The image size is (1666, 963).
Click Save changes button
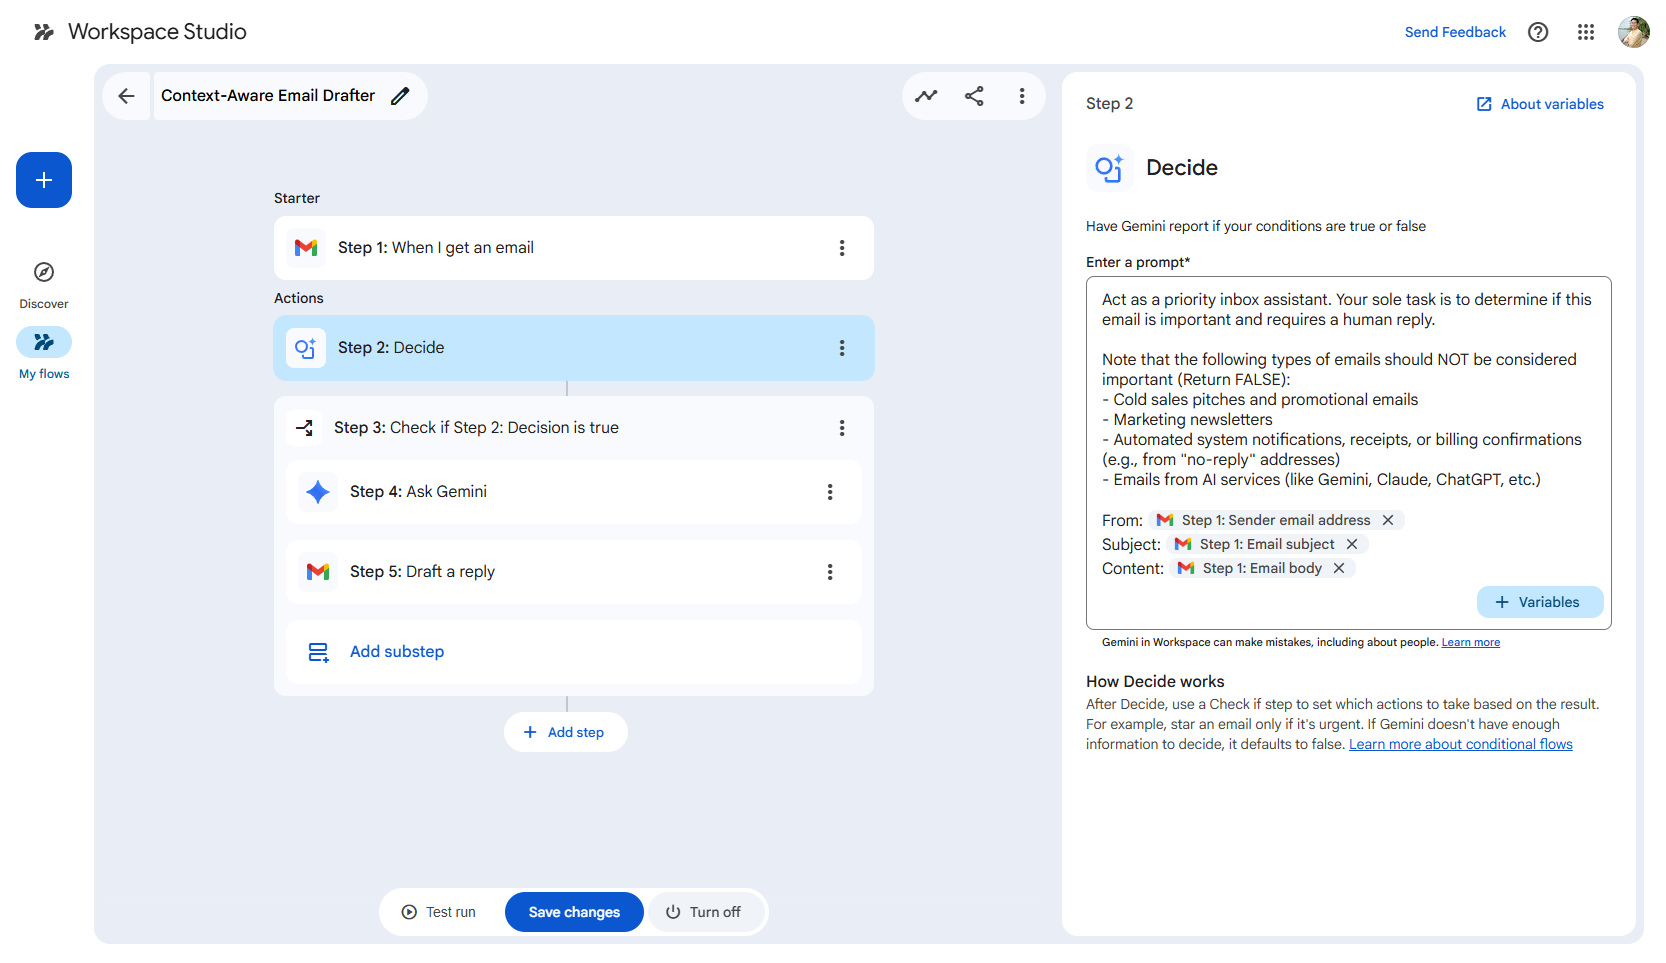tap(574, 912)
